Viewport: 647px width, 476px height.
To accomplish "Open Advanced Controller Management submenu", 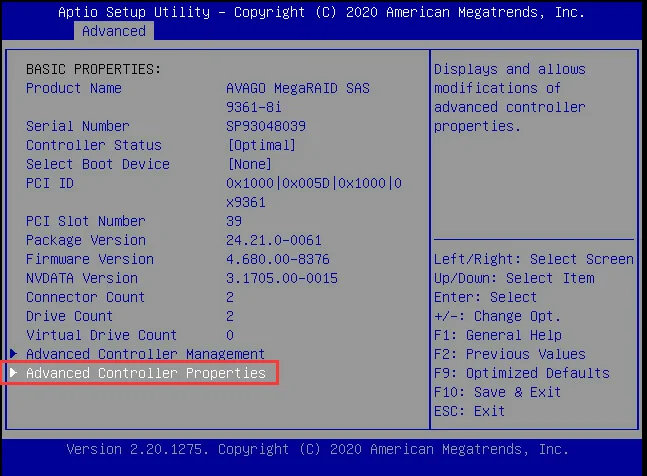I will 145,354.
